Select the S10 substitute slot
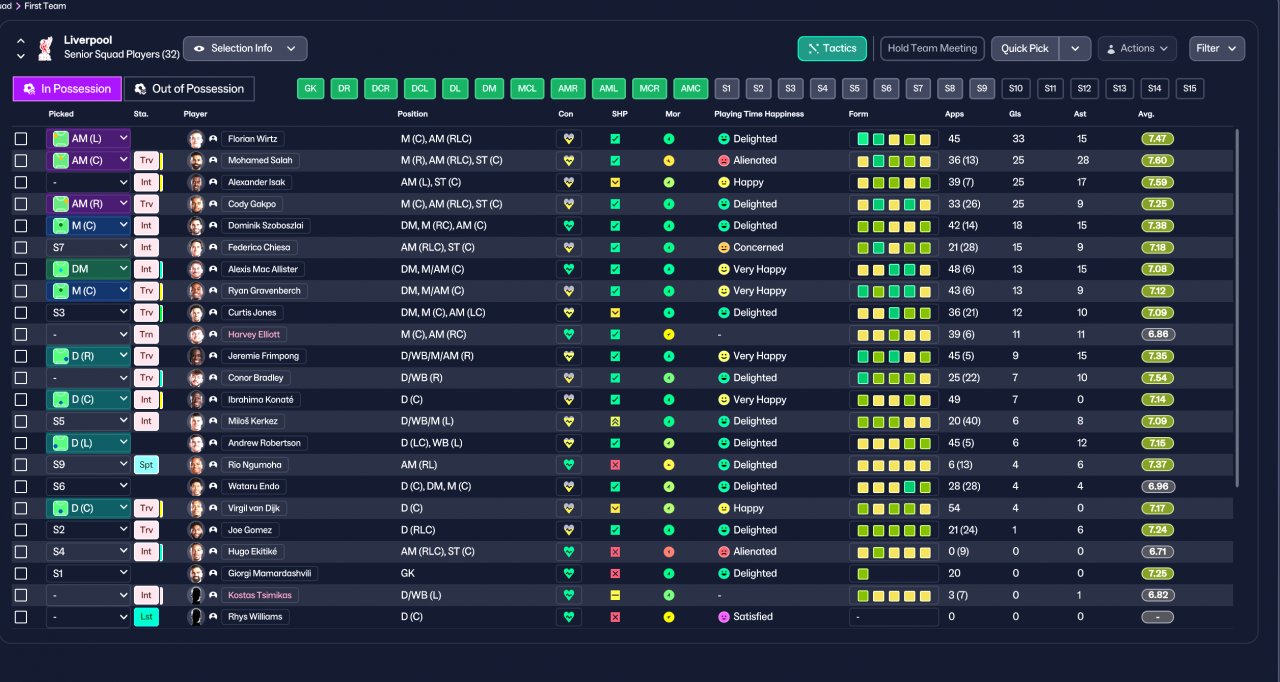This screenshot has width=1280, height=682. pos(1017,89)
